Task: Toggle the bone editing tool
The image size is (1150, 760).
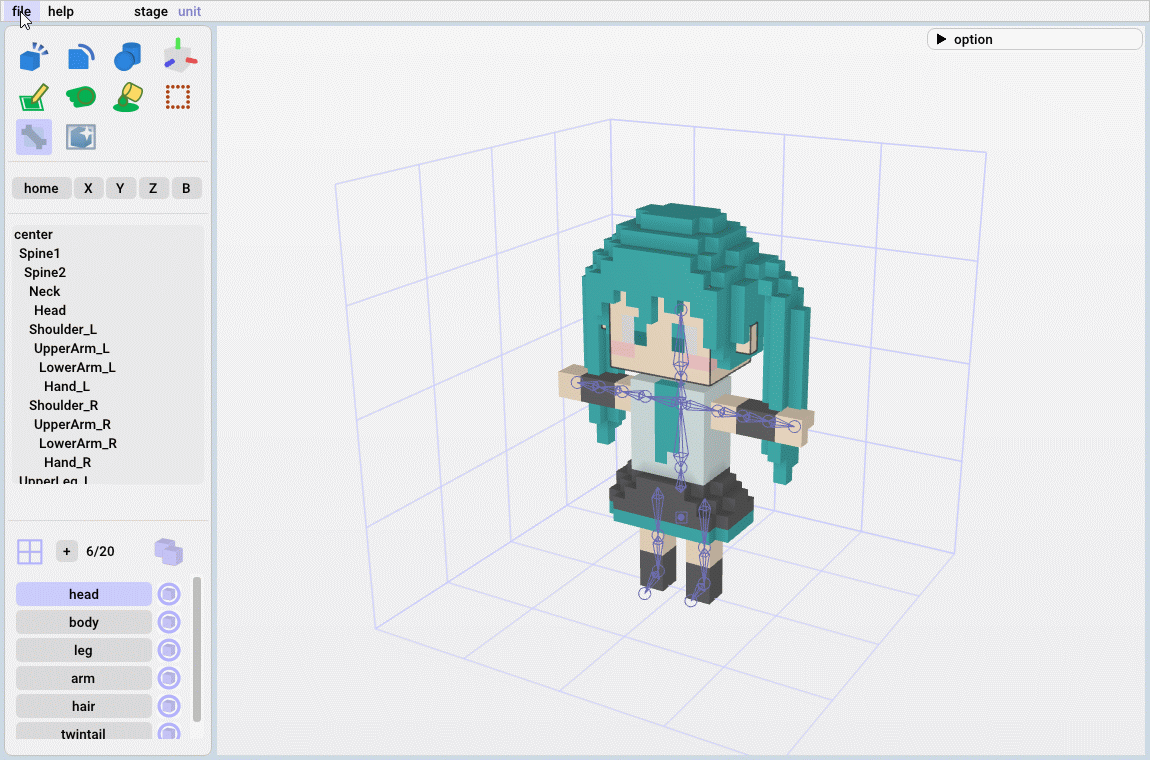Action: tap(34, 137)
